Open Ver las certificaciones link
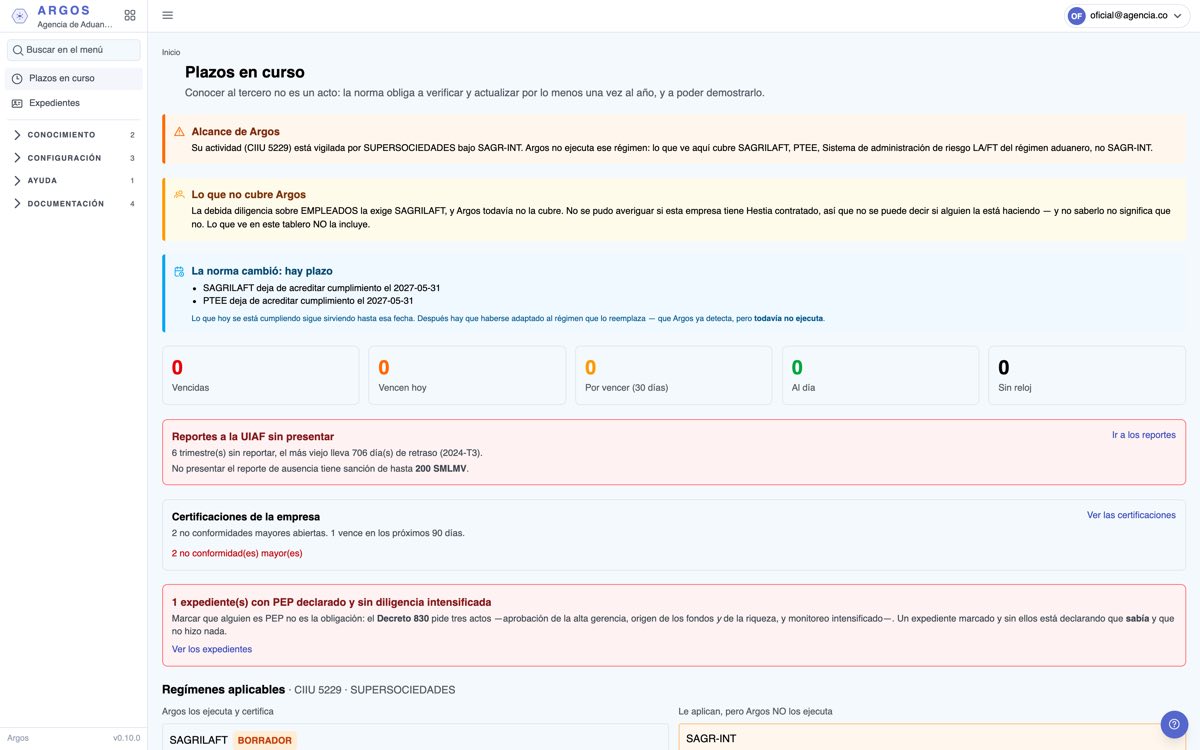The height and width of the screenshot is (750, 1200). click(1131, 515)
